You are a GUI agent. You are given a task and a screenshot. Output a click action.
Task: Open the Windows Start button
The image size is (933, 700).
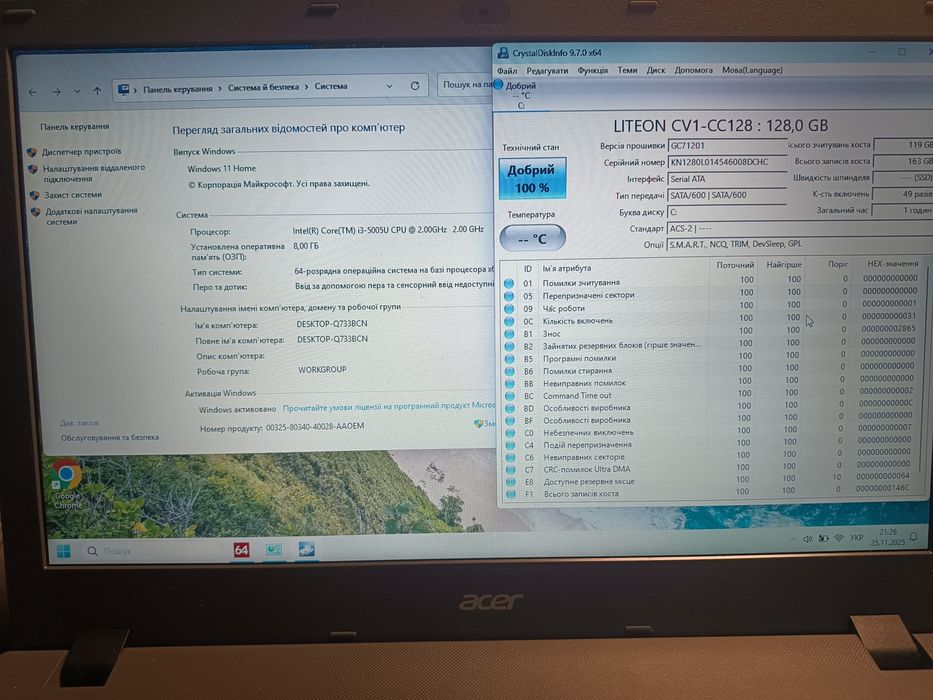(x=64, y=551)
